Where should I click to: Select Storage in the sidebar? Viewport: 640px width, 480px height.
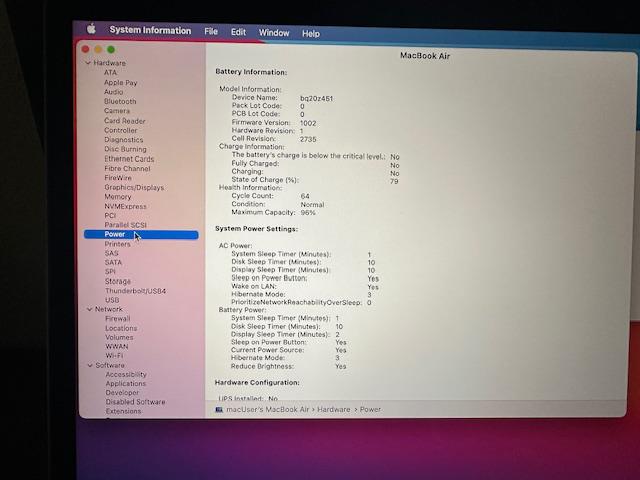pyautogui.click(x=118, y=281)
